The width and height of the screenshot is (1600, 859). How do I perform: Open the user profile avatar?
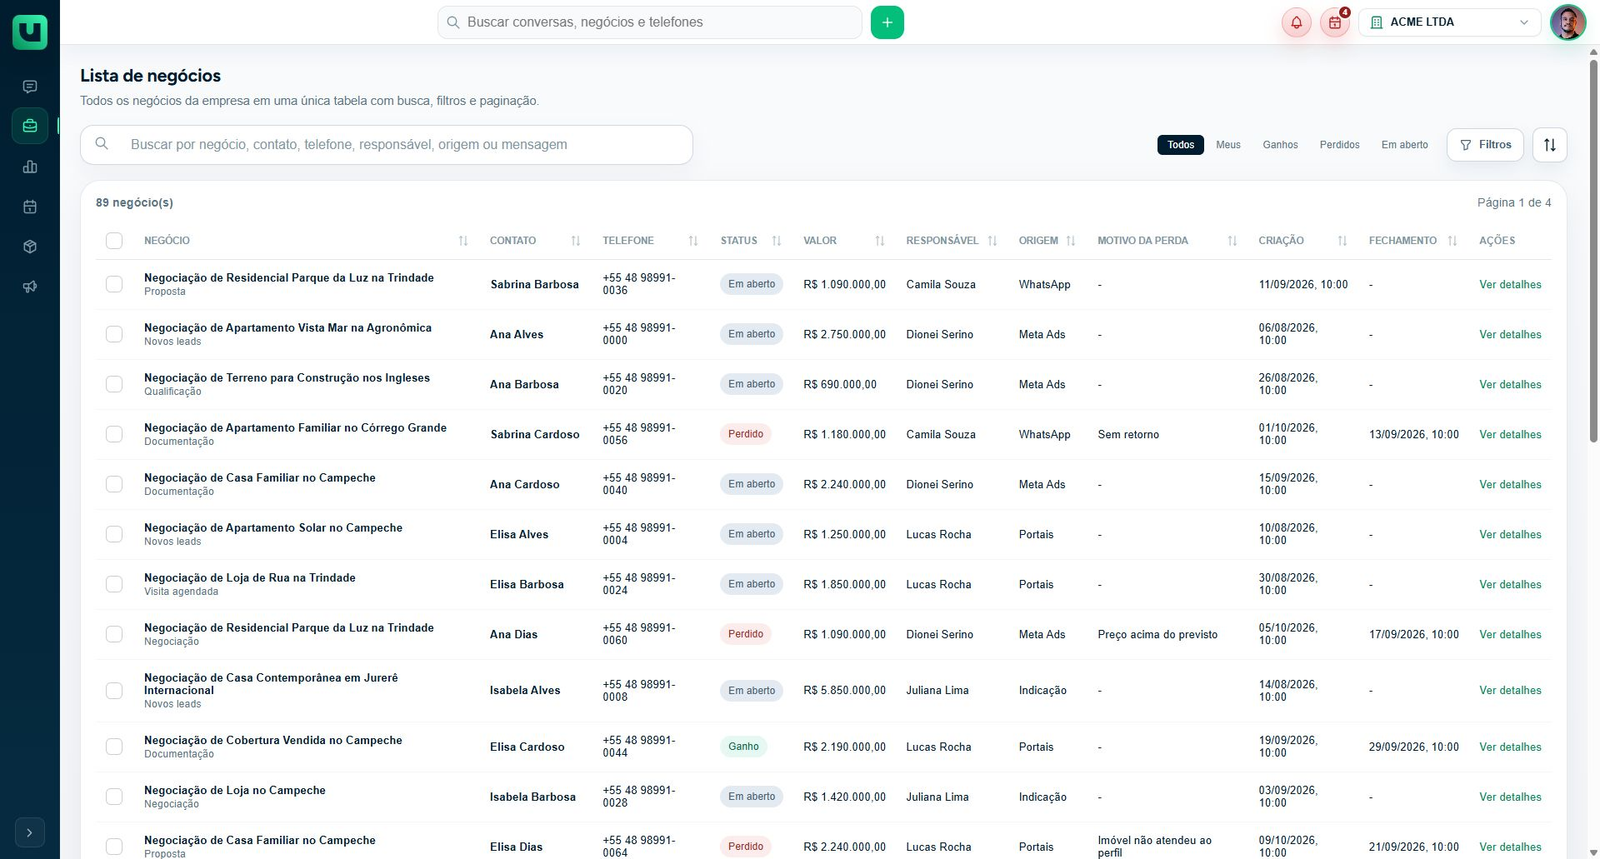click(1568, 22)
